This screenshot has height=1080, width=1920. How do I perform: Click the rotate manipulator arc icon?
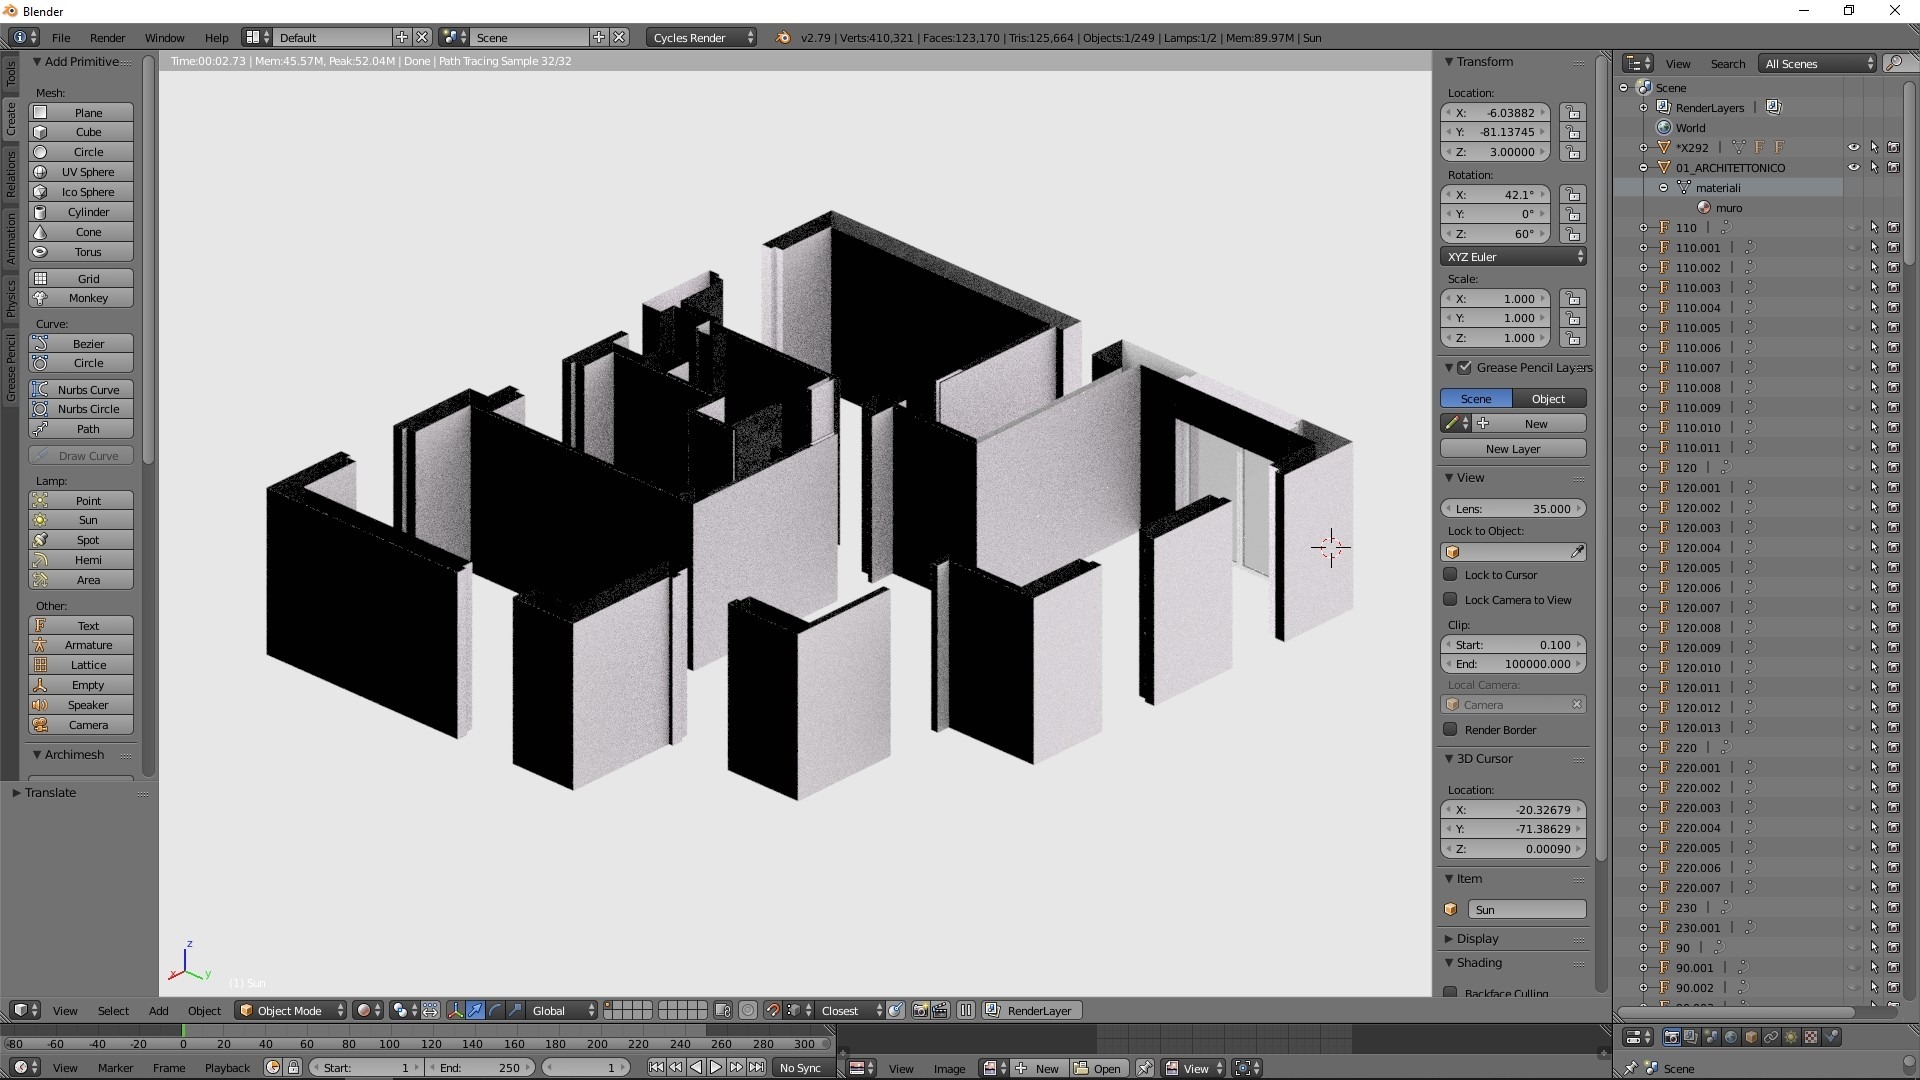point(495,1011)
